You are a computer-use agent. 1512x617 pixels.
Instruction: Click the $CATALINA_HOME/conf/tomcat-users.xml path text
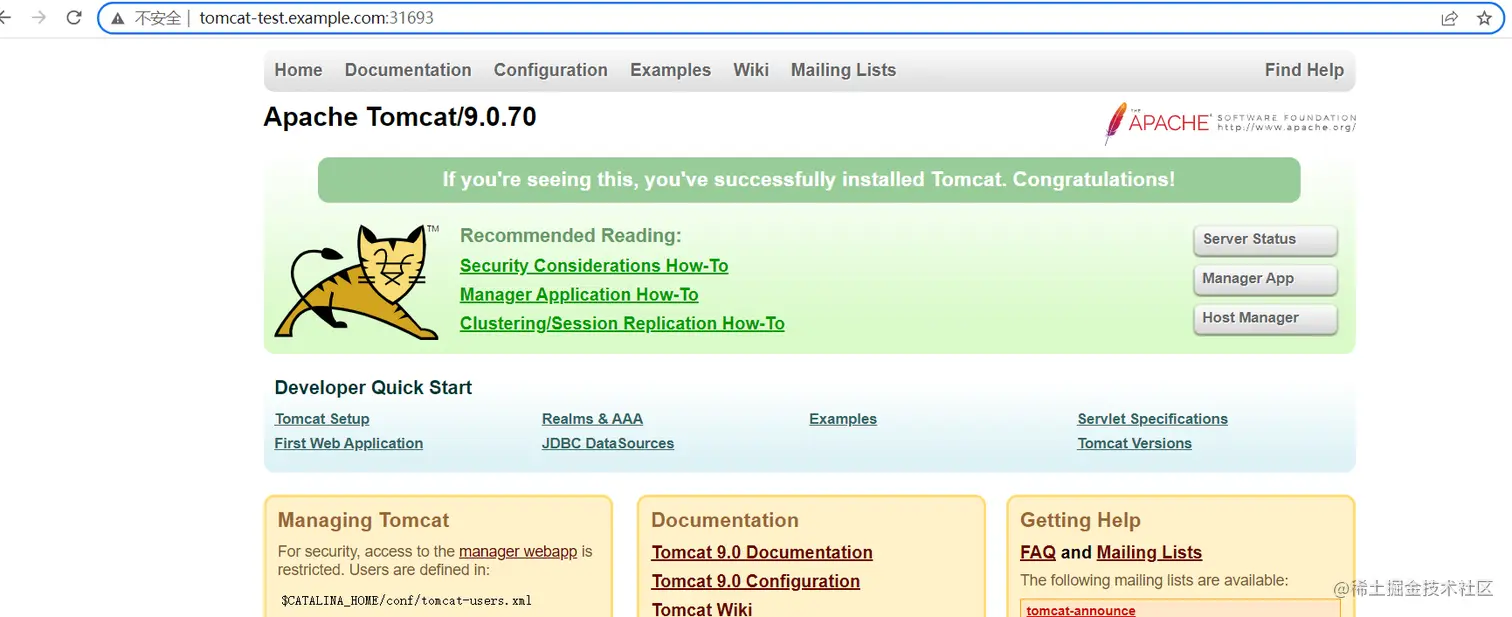tap(407, 601)
